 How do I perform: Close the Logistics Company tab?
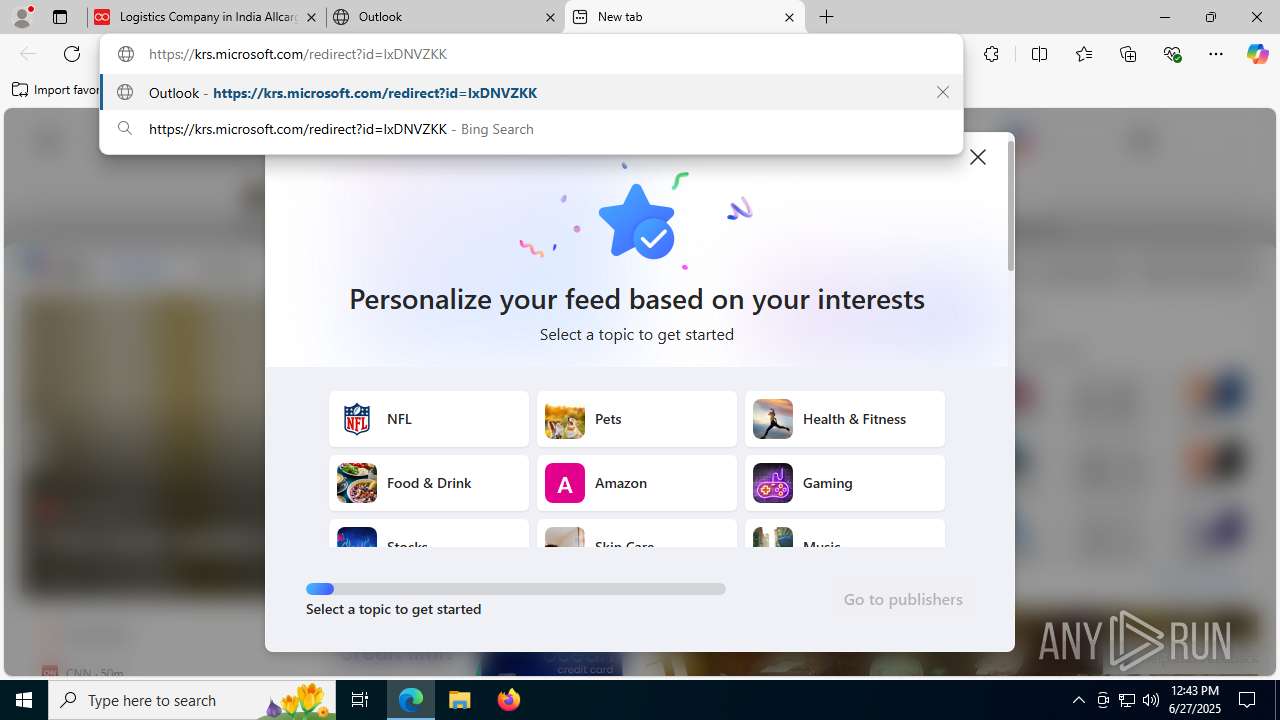(312, 17)
